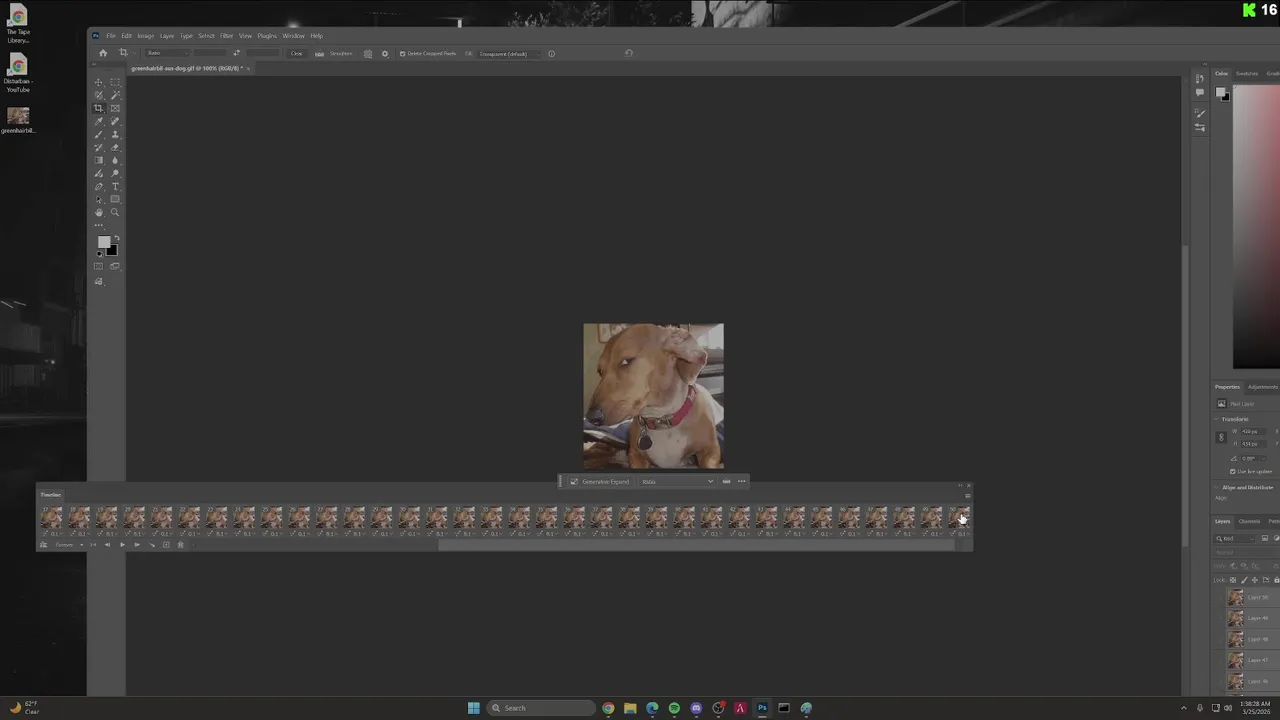This screenshot has width=1280, height=720.
Task: Switch to the Swatches tab
Action: (1247, 73)
